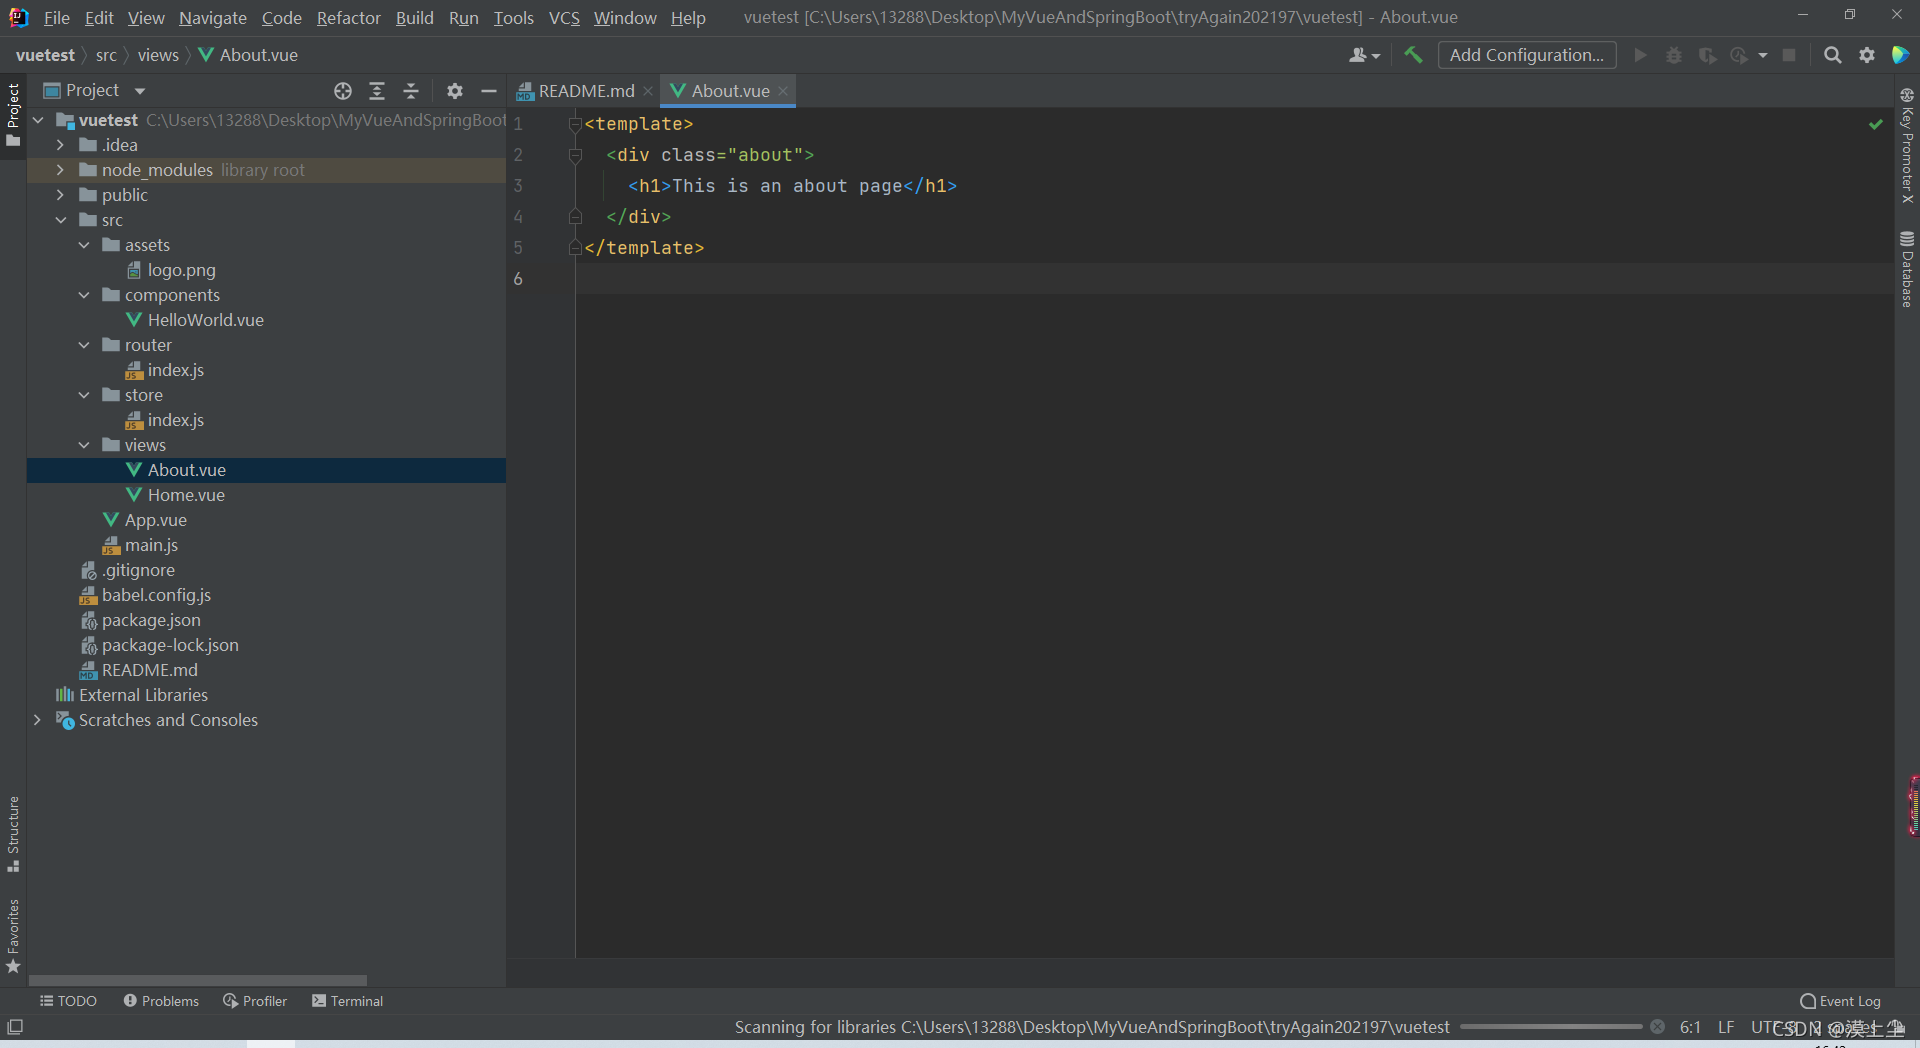
Task: Open the Favorites tool window
Action: pyautogui.click(x=13, y=936)
